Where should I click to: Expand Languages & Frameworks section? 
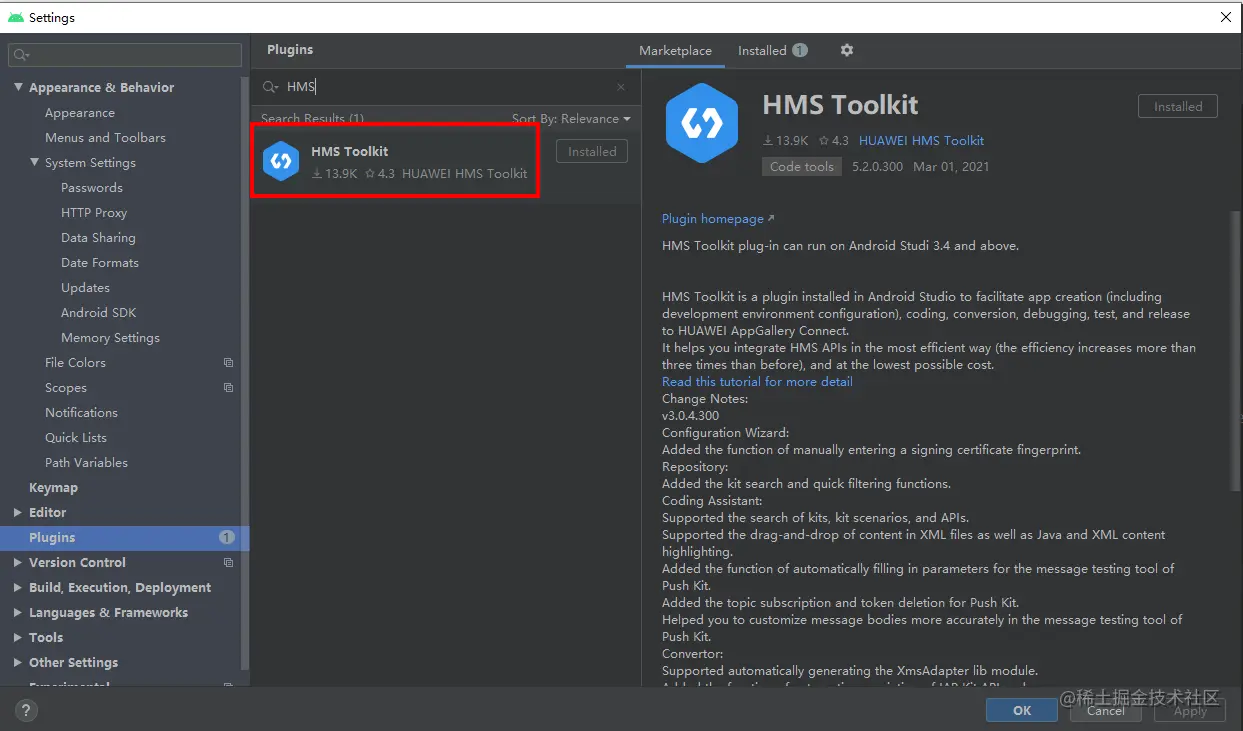click(18, 612)
